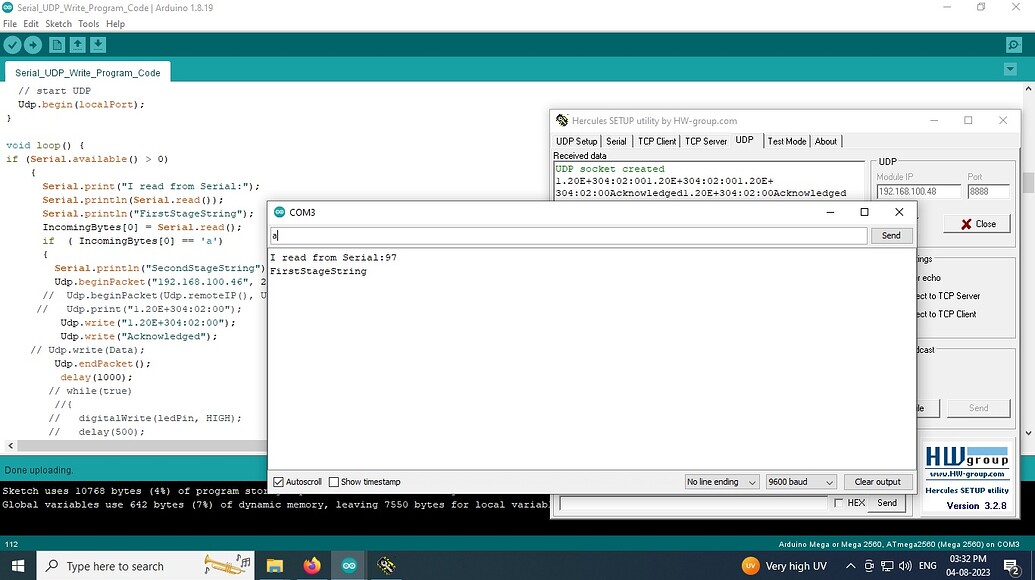Upload the sketch using the arrow icon
The image size is (1035, 580).
click(x=35, y=44)
